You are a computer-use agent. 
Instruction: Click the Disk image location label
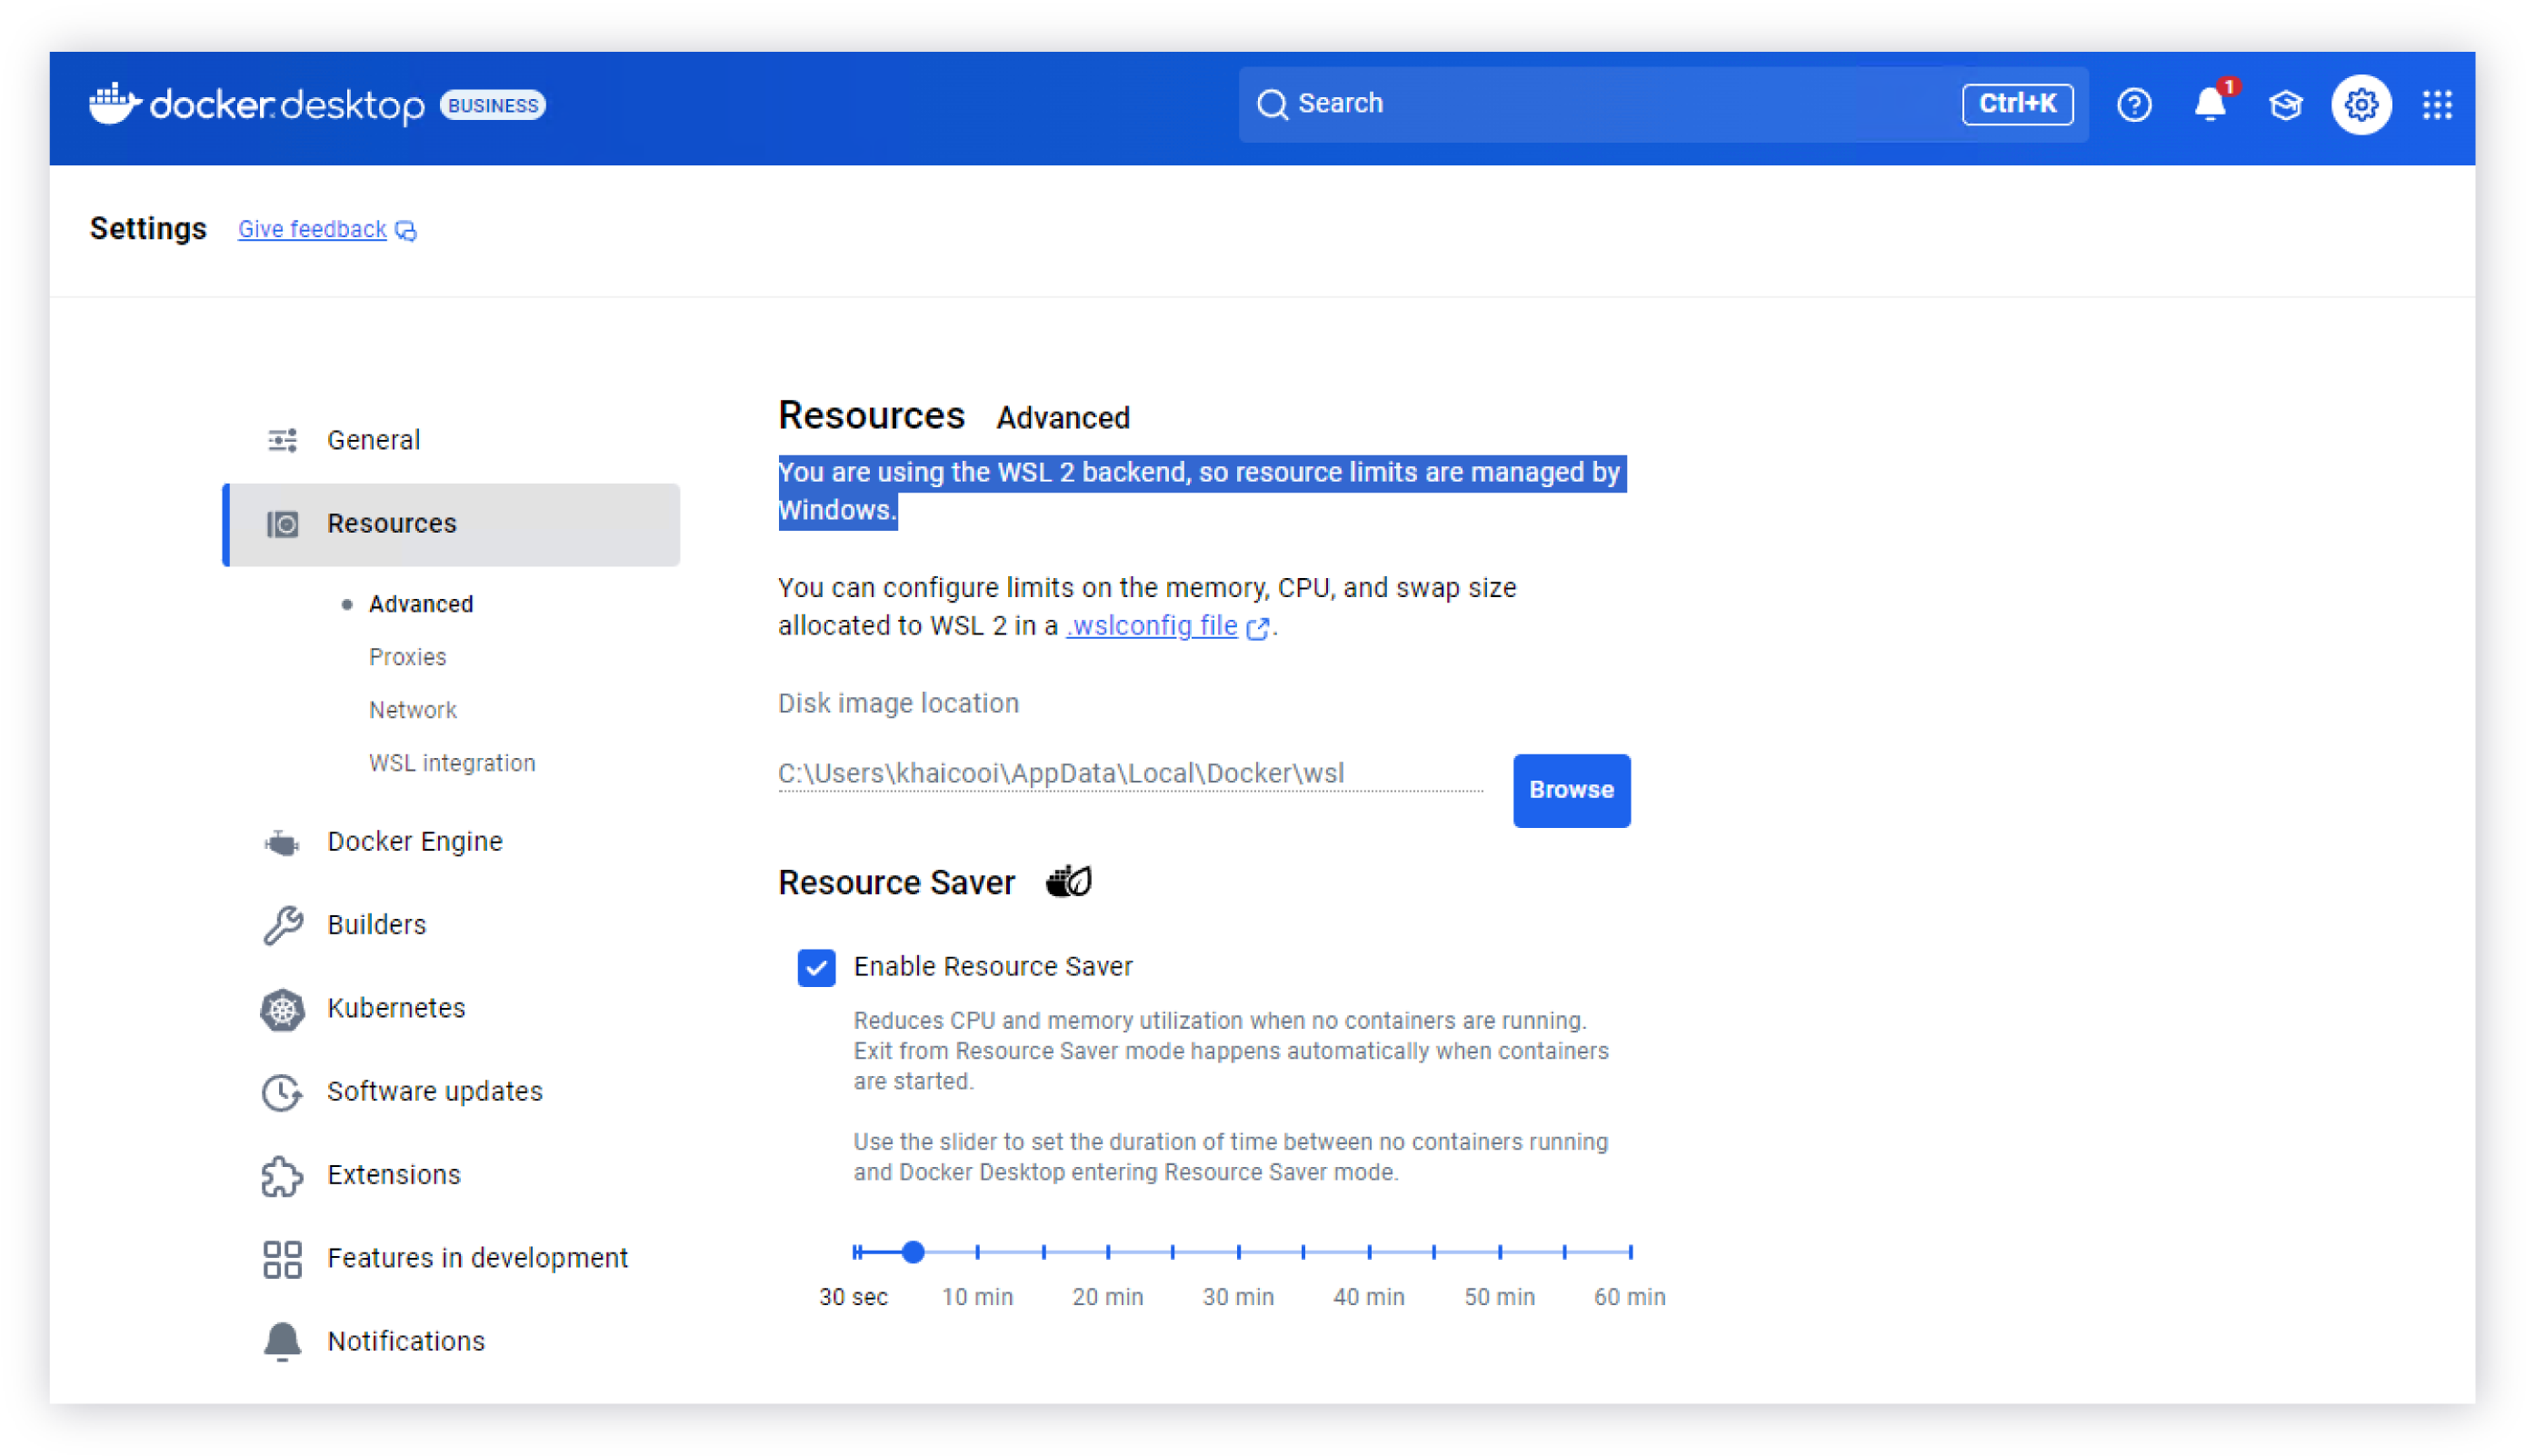coord(898,703)
